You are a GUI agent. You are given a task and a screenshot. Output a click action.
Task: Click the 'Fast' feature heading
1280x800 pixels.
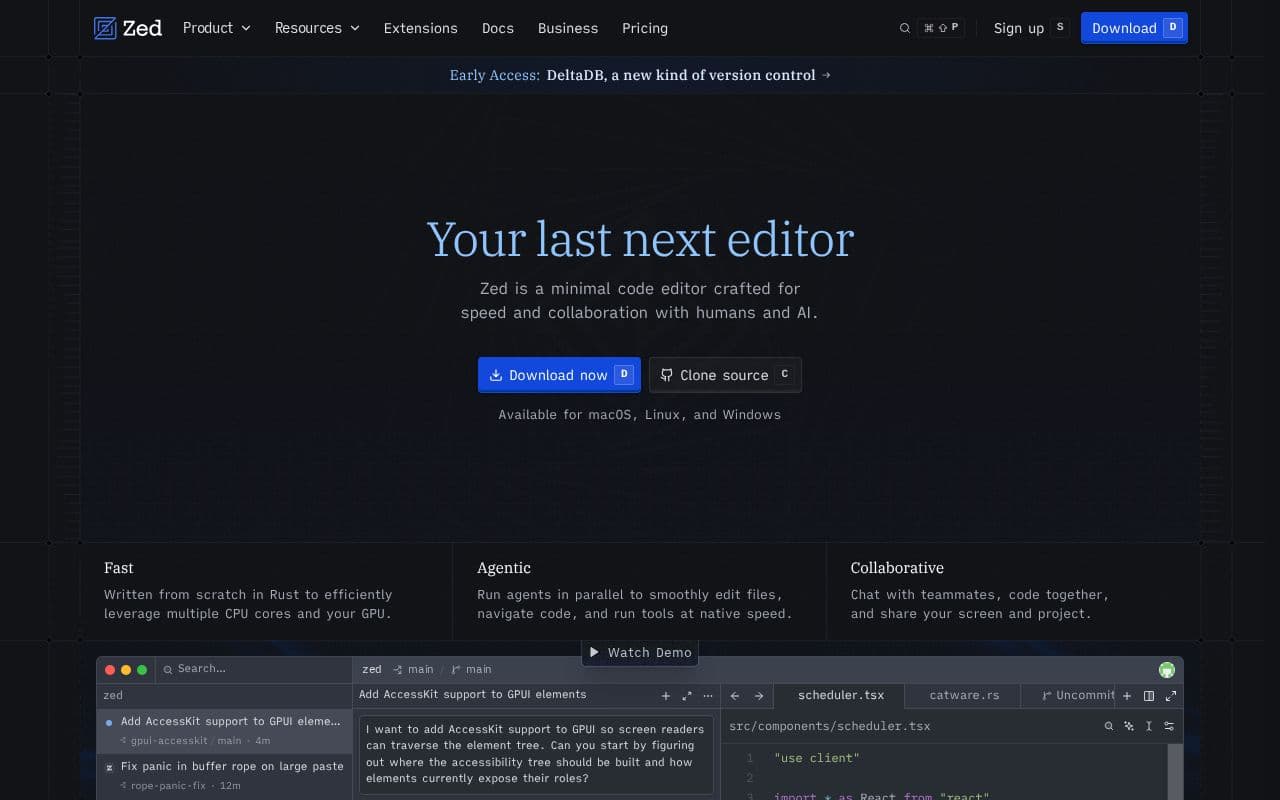point(119,568)
